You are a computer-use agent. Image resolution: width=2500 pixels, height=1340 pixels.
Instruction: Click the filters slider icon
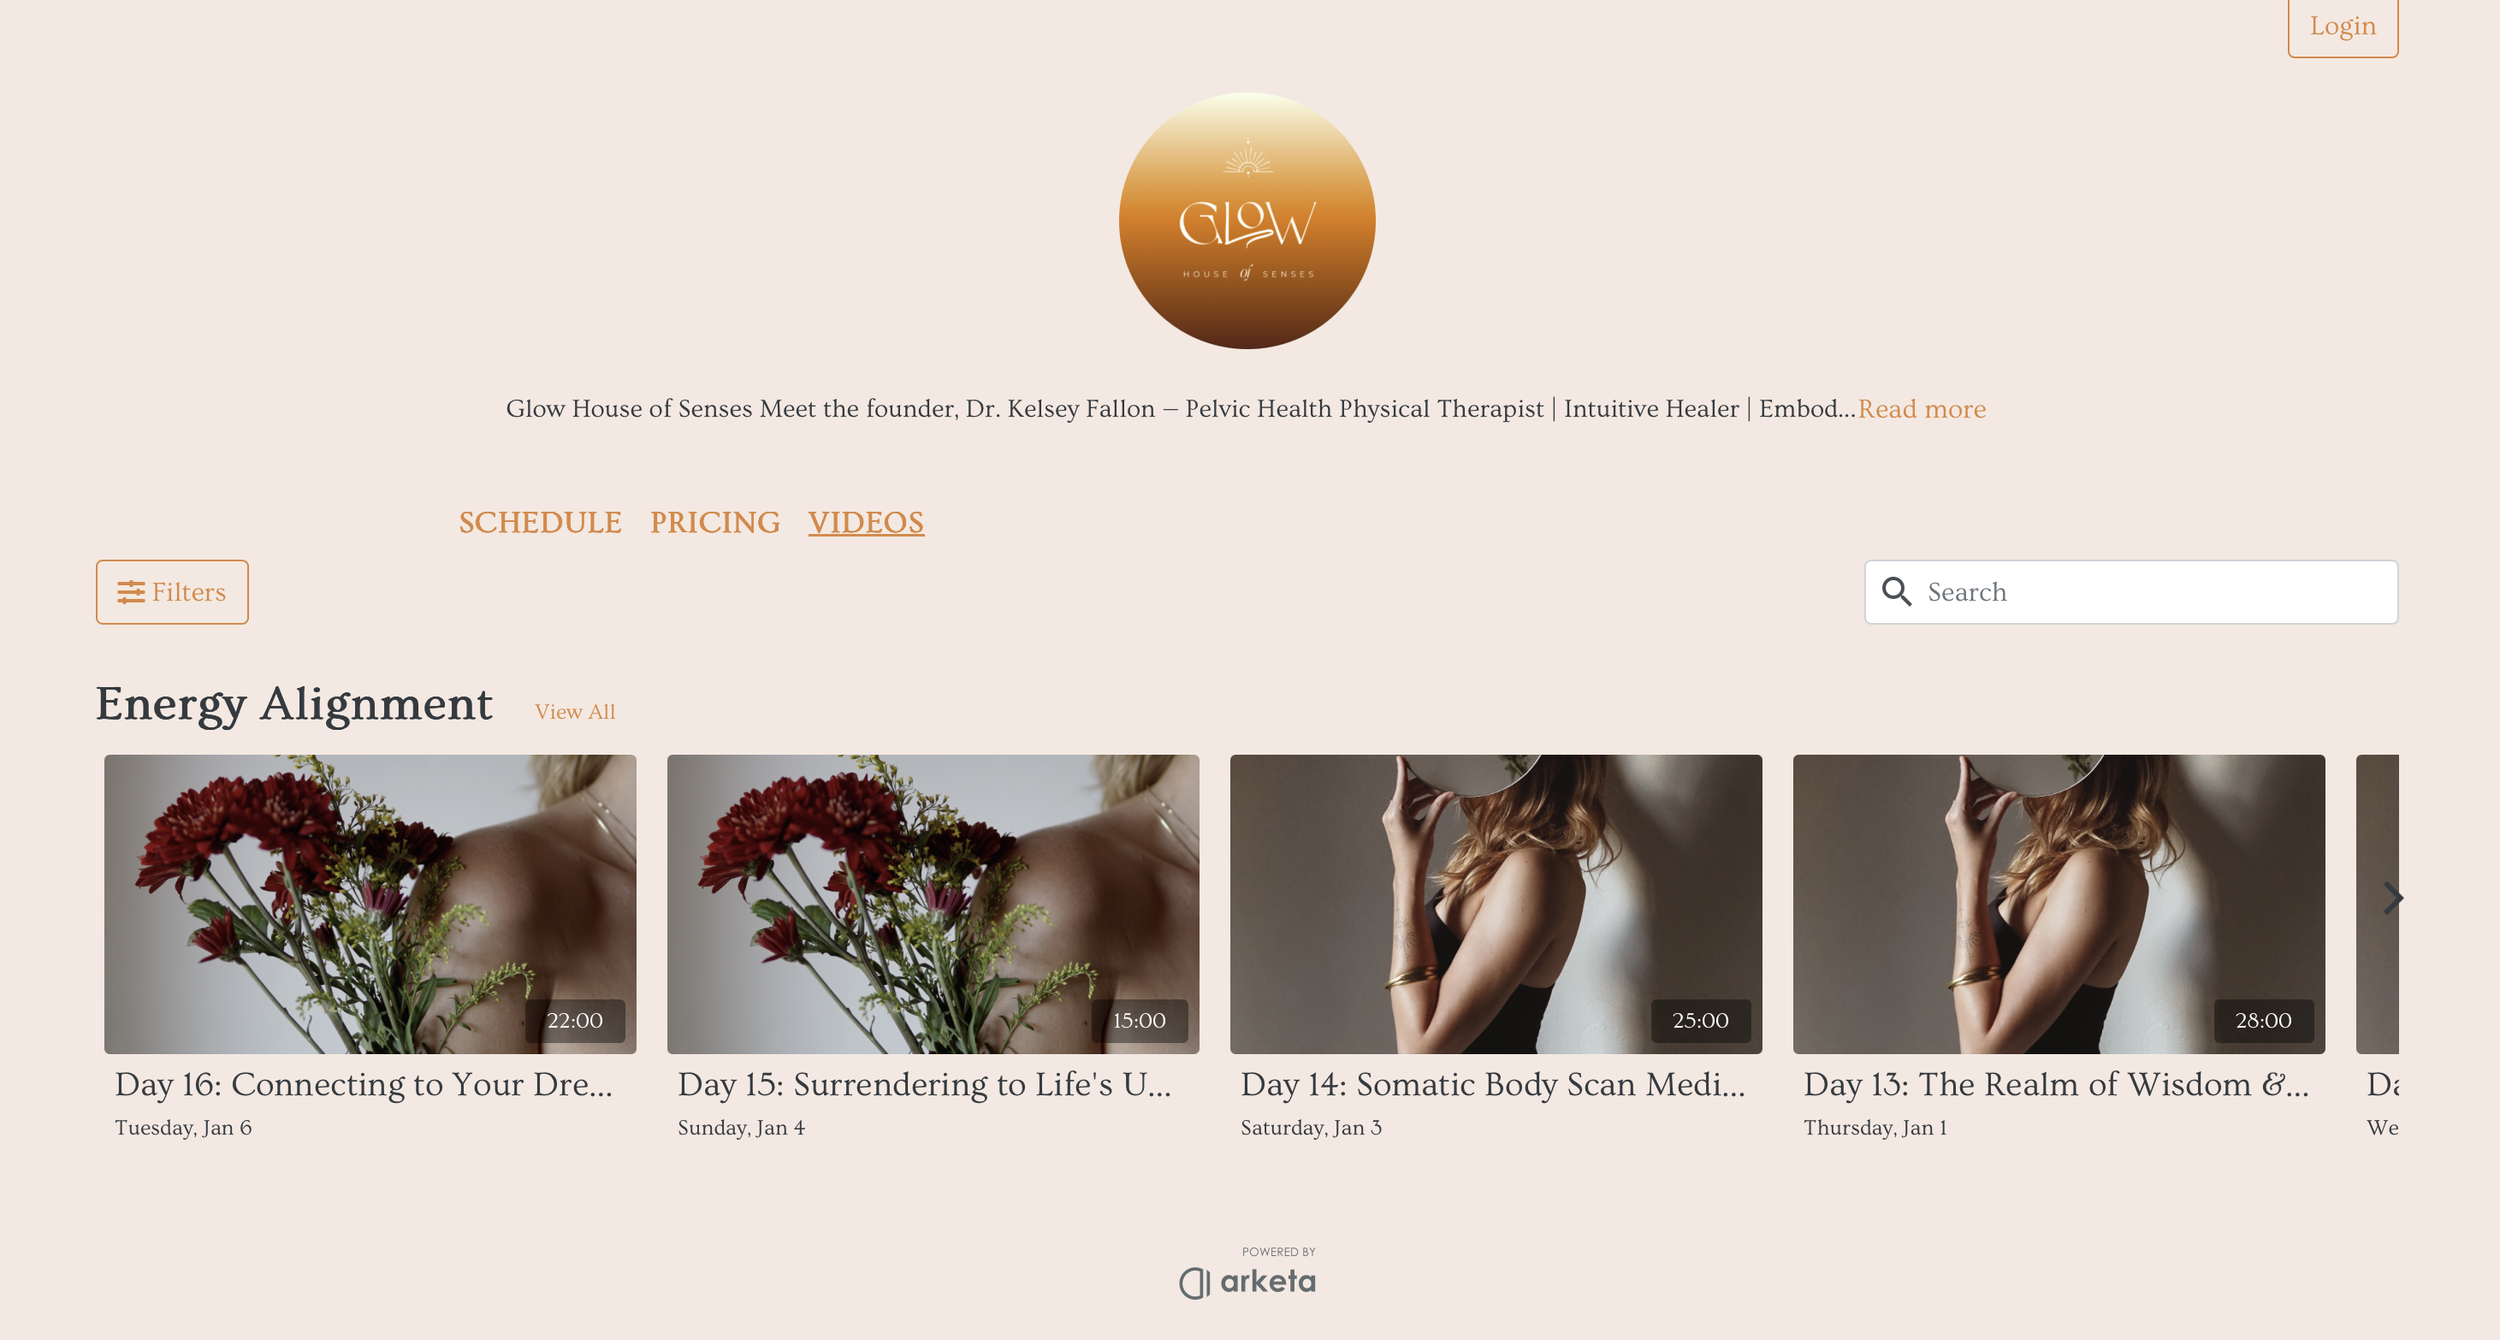[131, 592]
